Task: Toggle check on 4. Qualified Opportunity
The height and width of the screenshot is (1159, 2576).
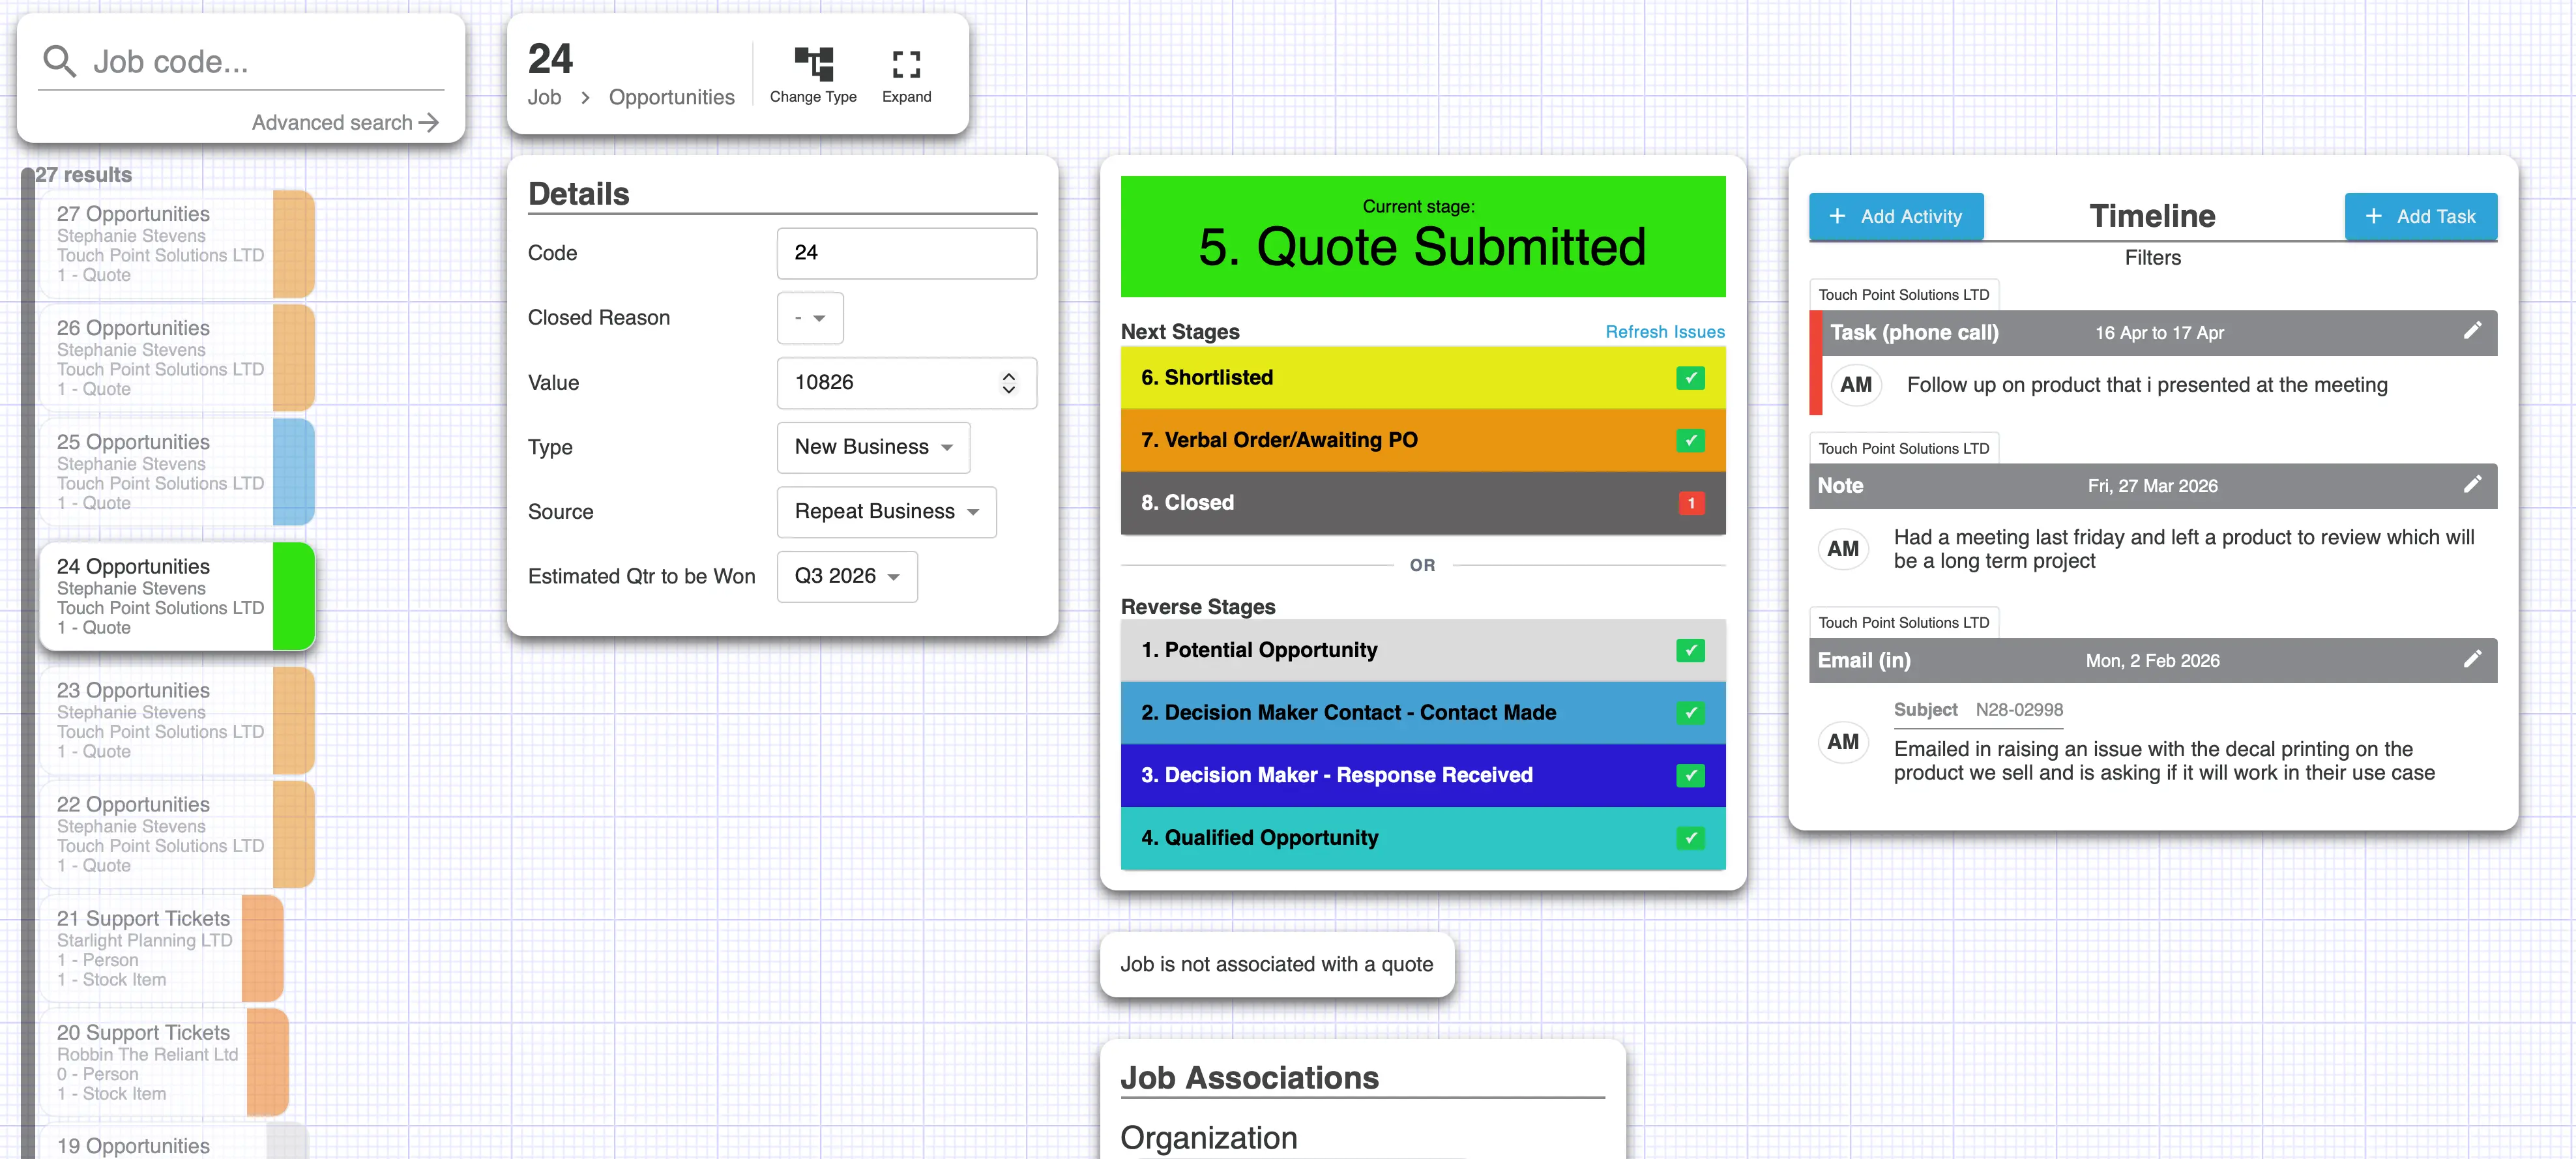Action: [x=1690, y=838]
